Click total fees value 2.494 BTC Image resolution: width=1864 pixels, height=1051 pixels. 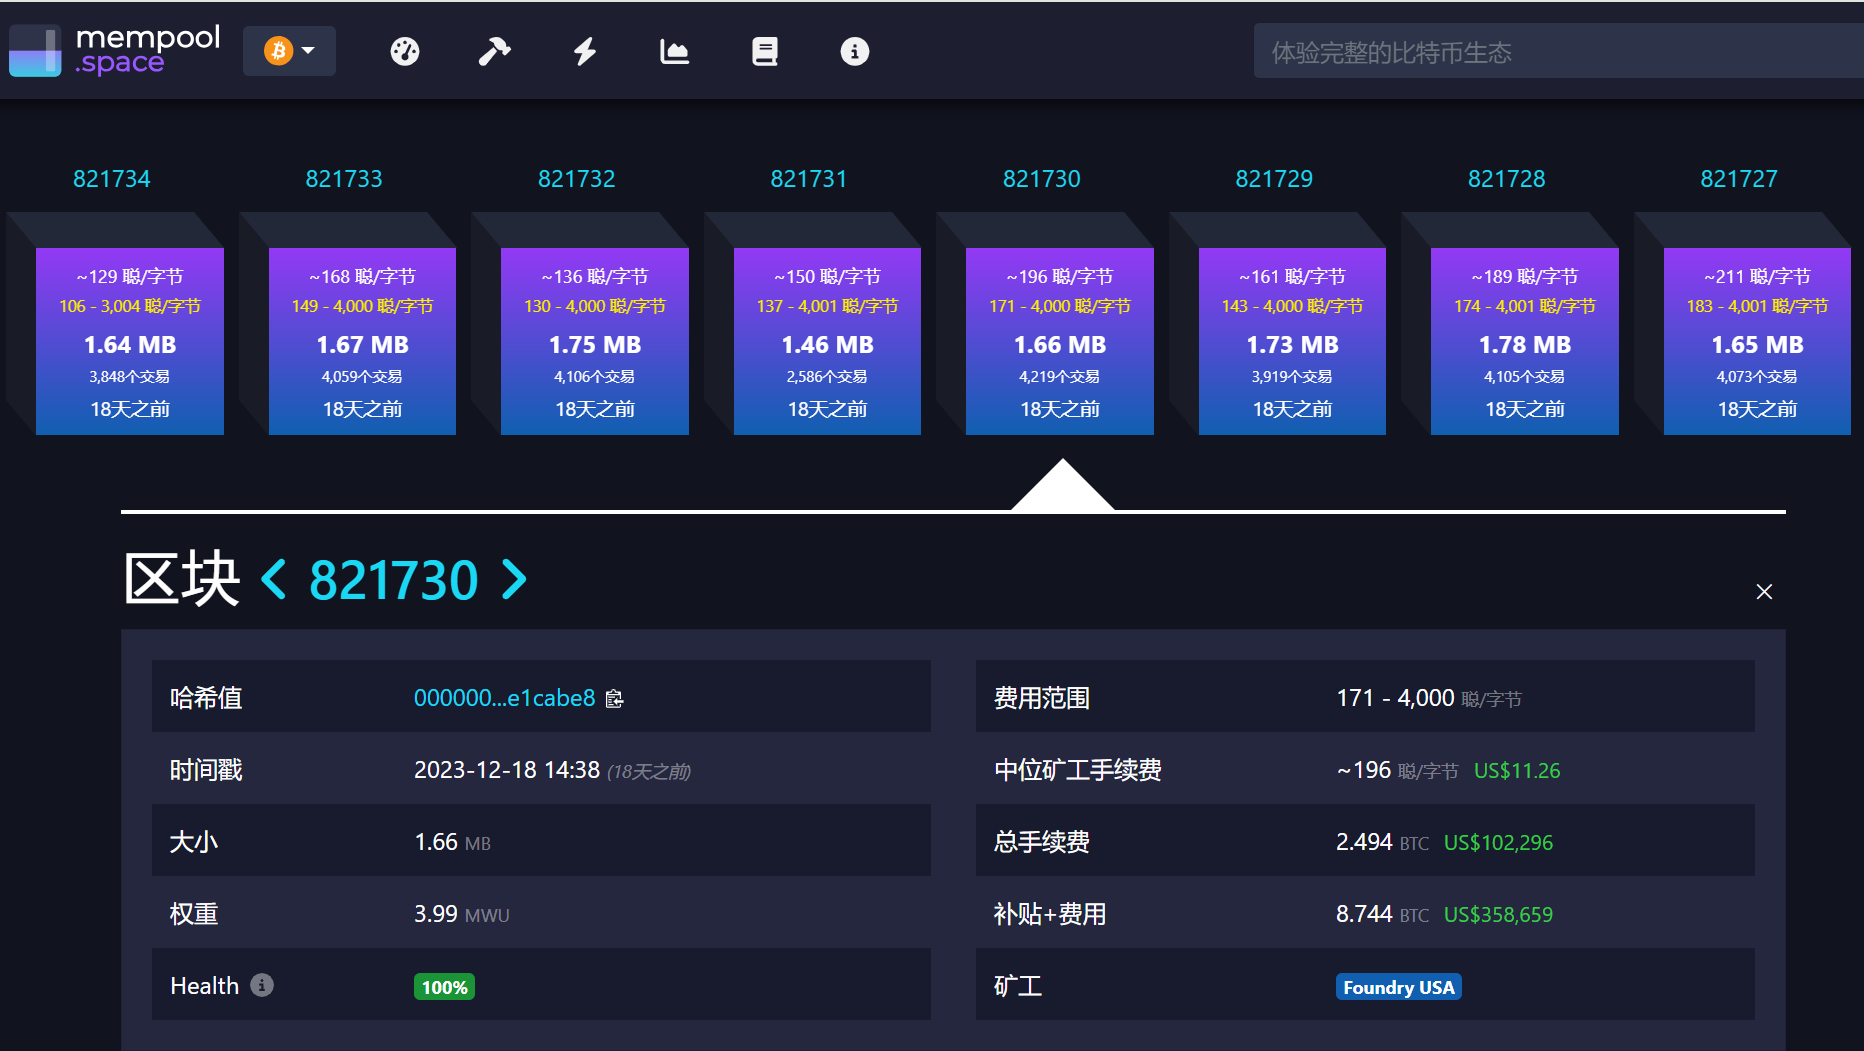(1382, 842)
